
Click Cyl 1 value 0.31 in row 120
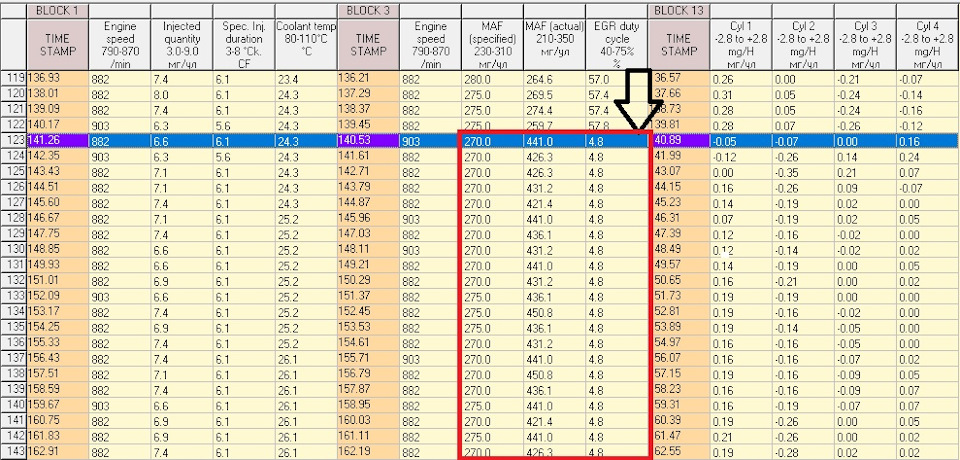[741, 95]
